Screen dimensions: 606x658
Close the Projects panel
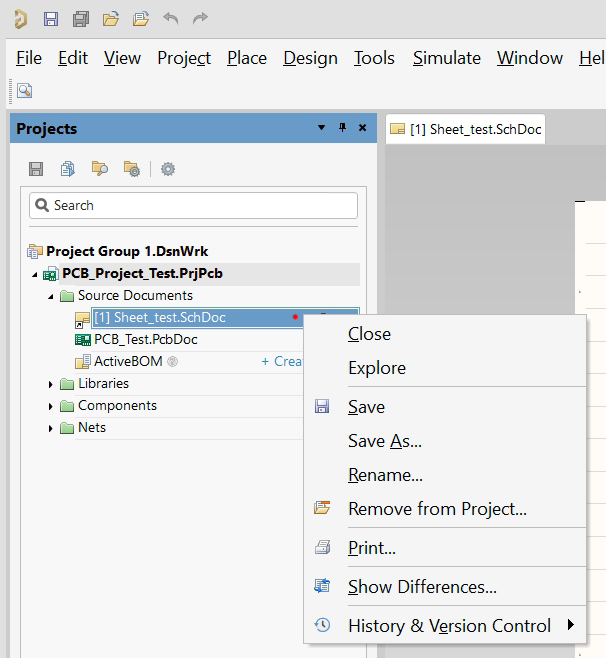(x=363, y=128)
